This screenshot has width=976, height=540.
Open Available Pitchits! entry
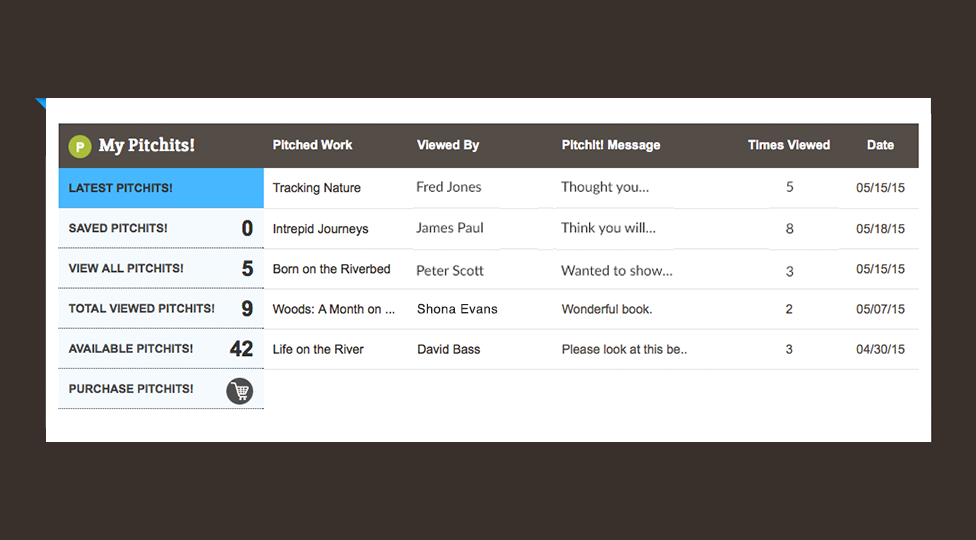coord(161,348)
